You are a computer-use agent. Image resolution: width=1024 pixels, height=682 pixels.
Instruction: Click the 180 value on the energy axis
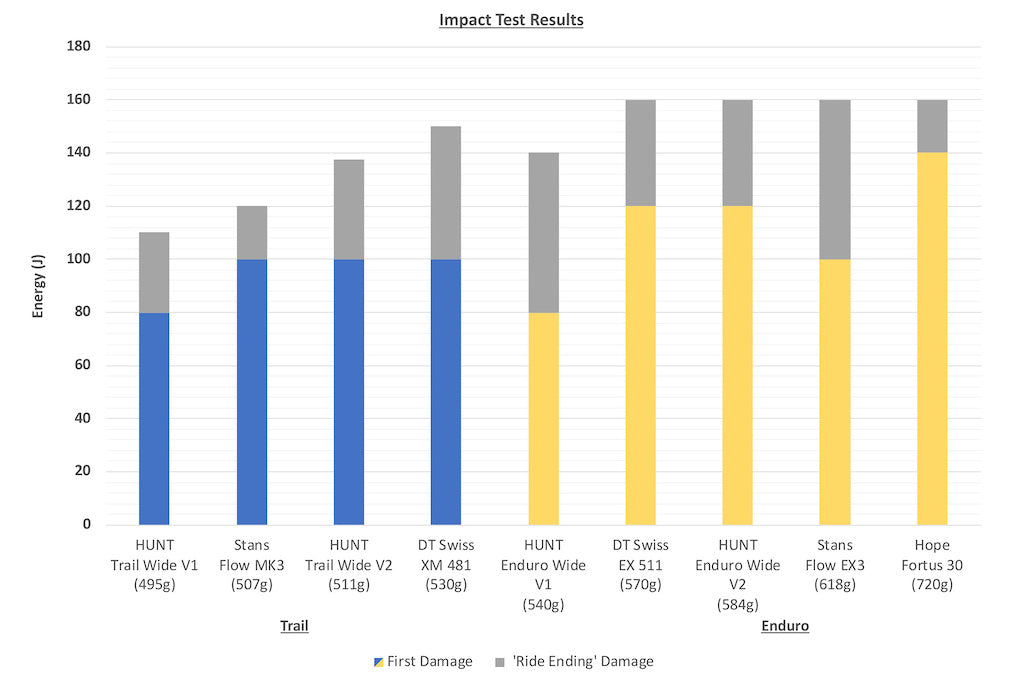click(79, 47)
